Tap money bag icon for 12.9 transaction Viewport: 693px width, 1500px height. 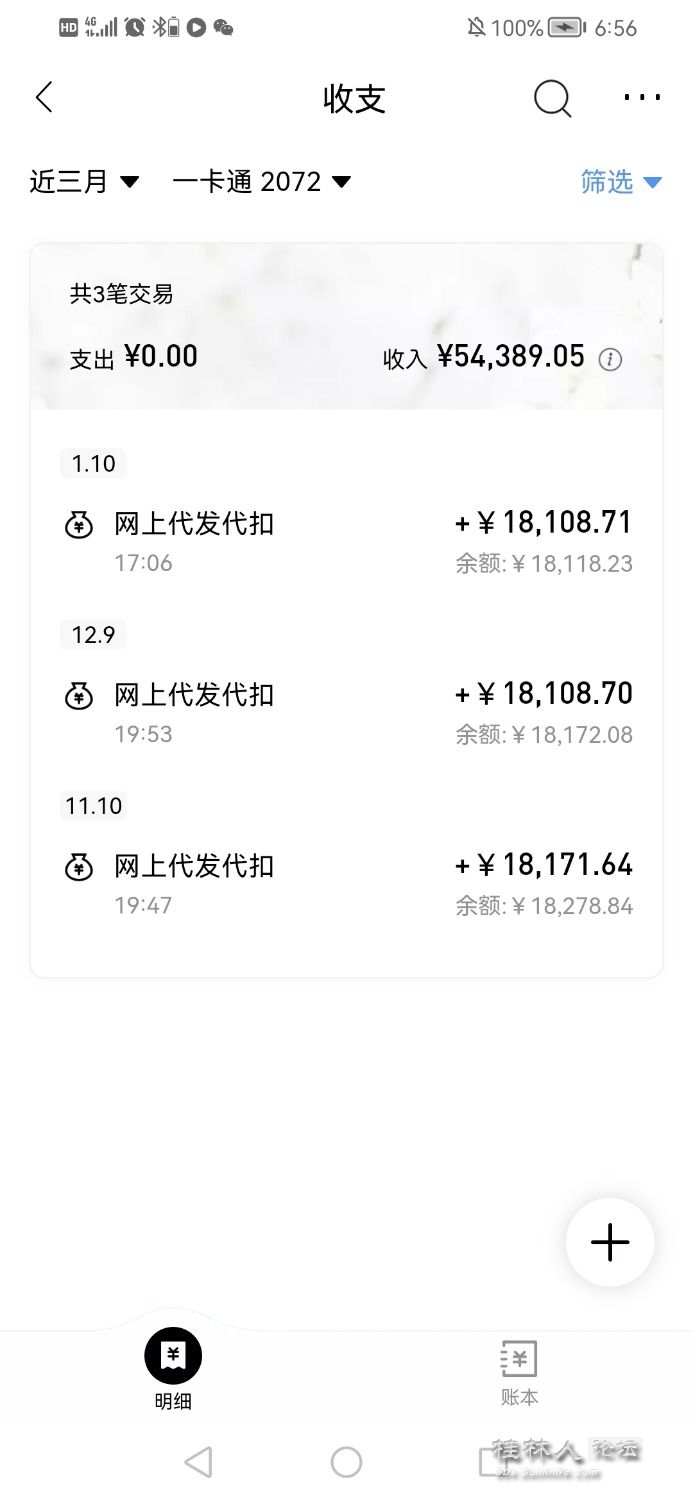[x=79, y=695]
